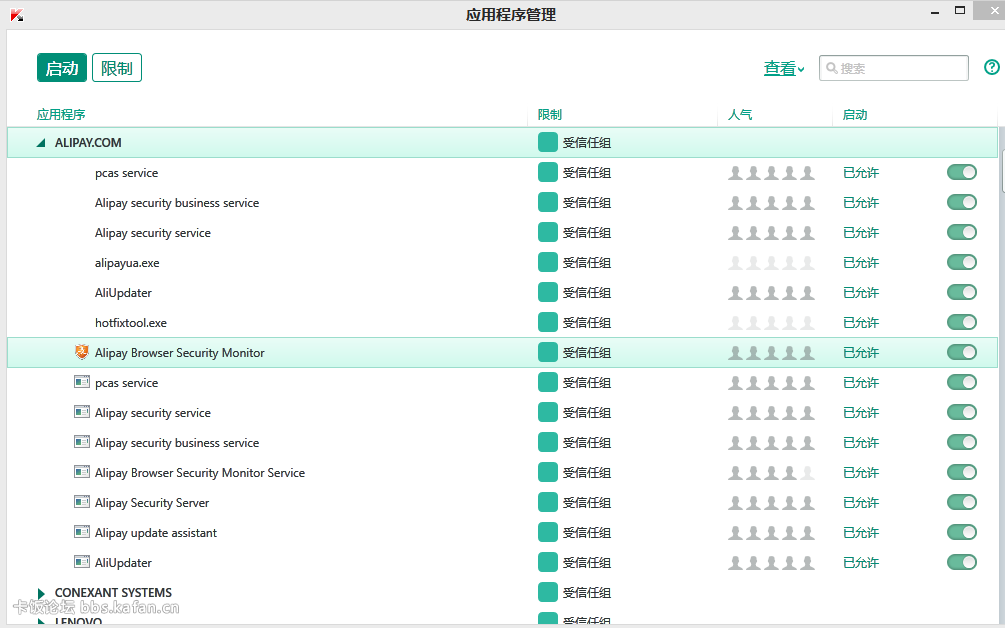Click the green trust square for Alipay update assistant
The height and width of the screenshot is (628, 1005).
pos(547,533)
